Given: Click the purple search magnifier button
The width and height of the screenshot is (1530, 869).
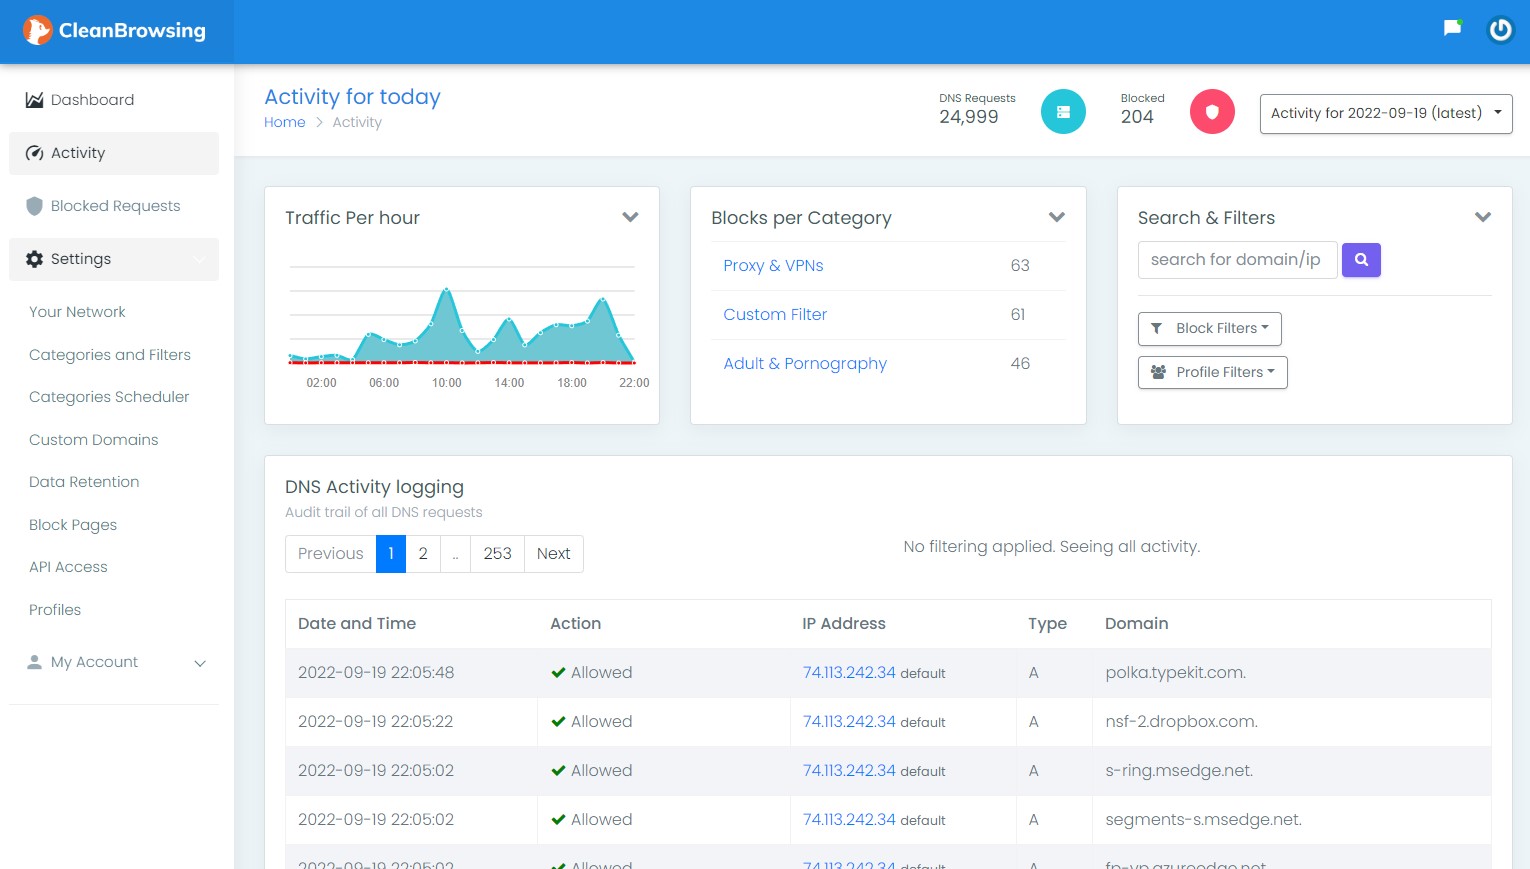Looking at the screenshot, I should (x=1360, y=260).
